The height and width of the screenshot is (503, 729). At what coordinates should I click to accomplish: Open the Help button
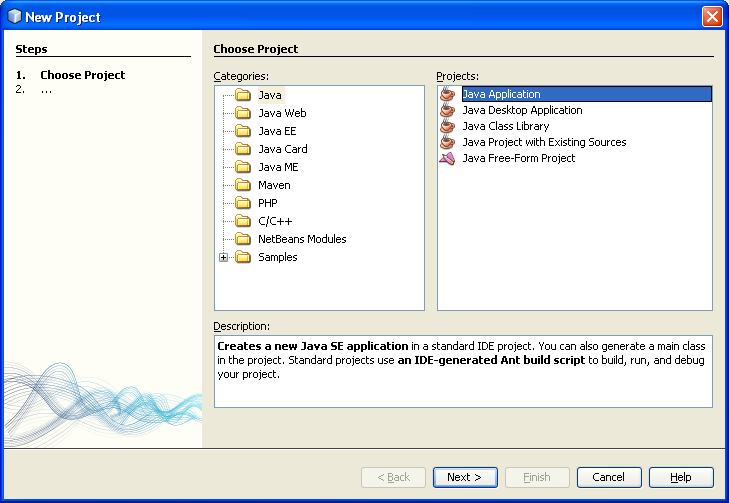click(x=681, y=477)
